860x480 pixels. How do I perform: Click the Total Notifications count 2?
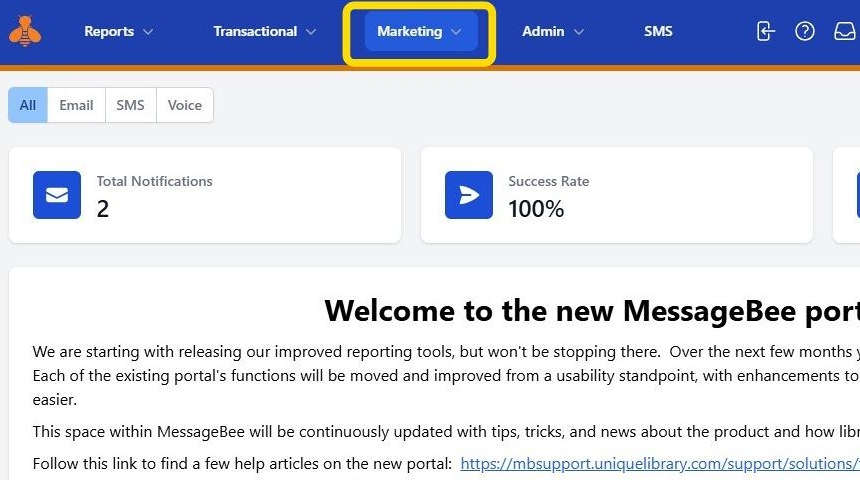click(103, 209)
